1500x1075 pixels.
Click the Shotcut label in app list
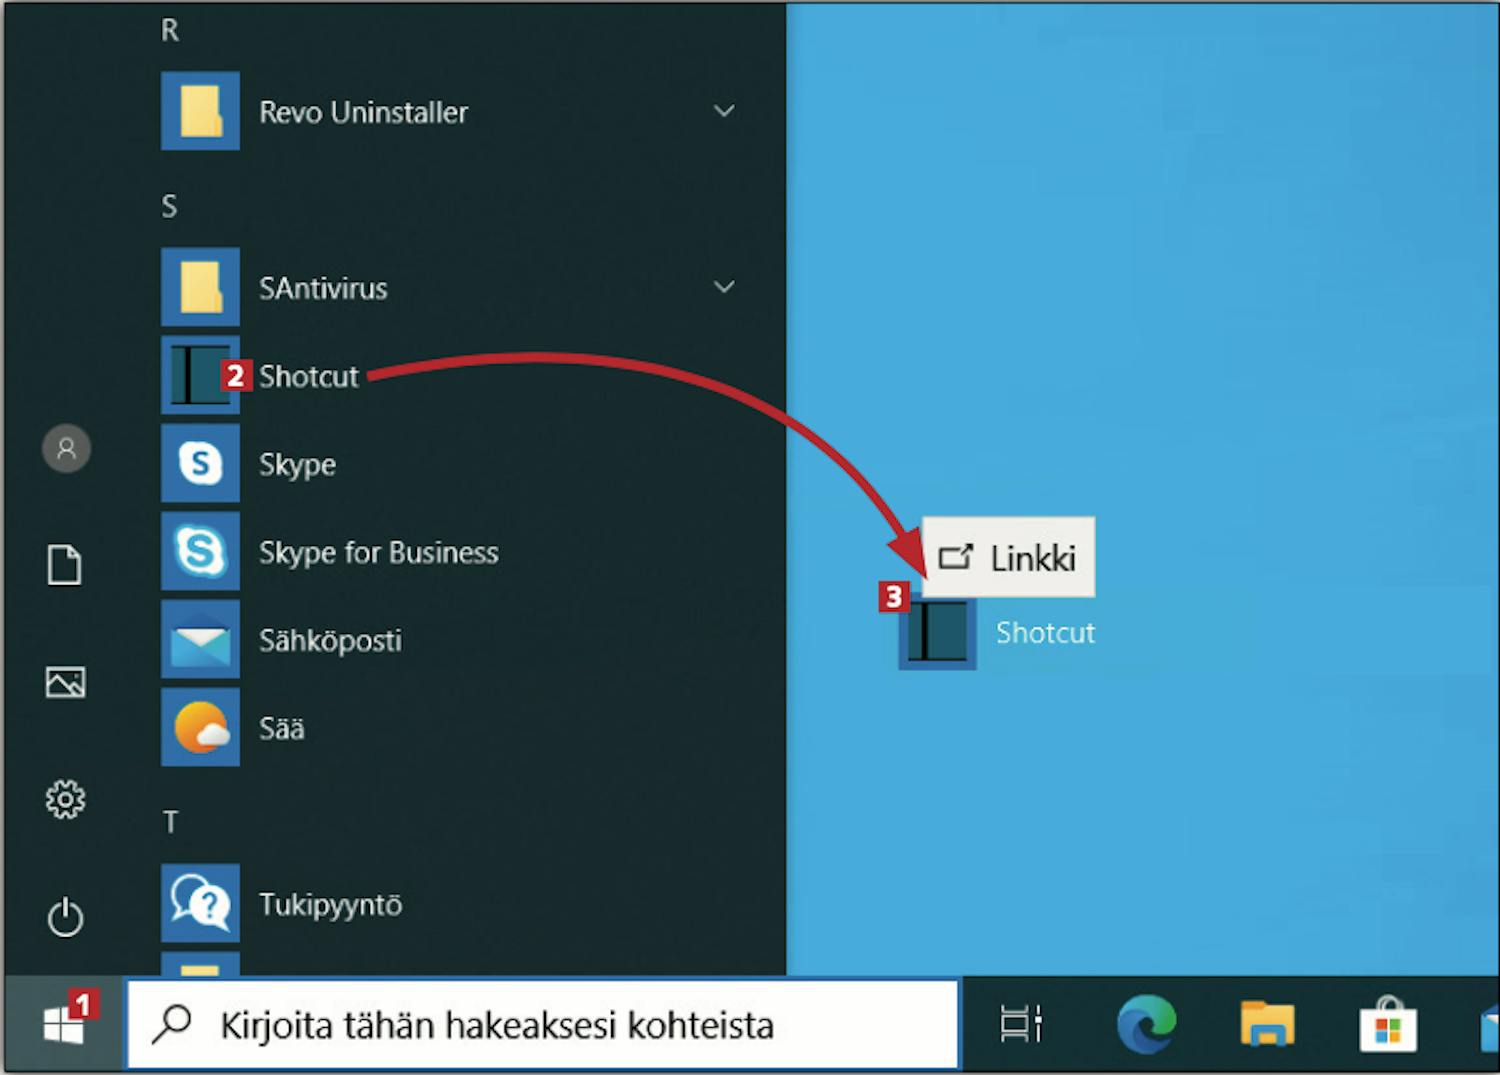(x=308, y=376)
